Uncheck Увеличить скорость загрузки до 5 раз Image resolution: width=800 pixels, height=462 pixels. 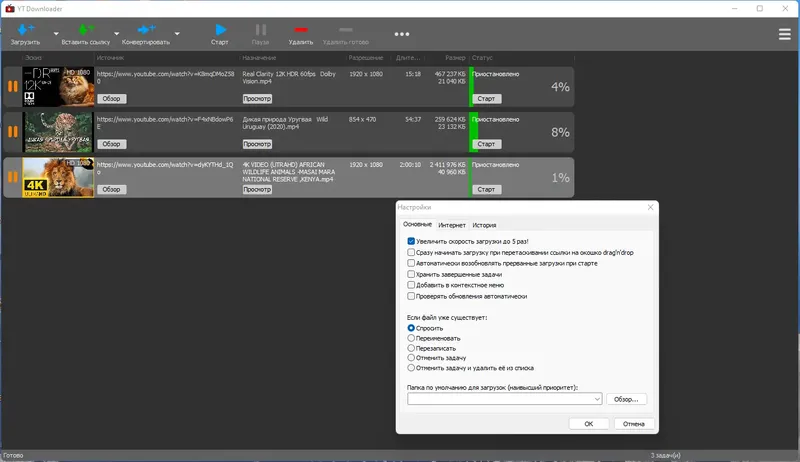411,241
